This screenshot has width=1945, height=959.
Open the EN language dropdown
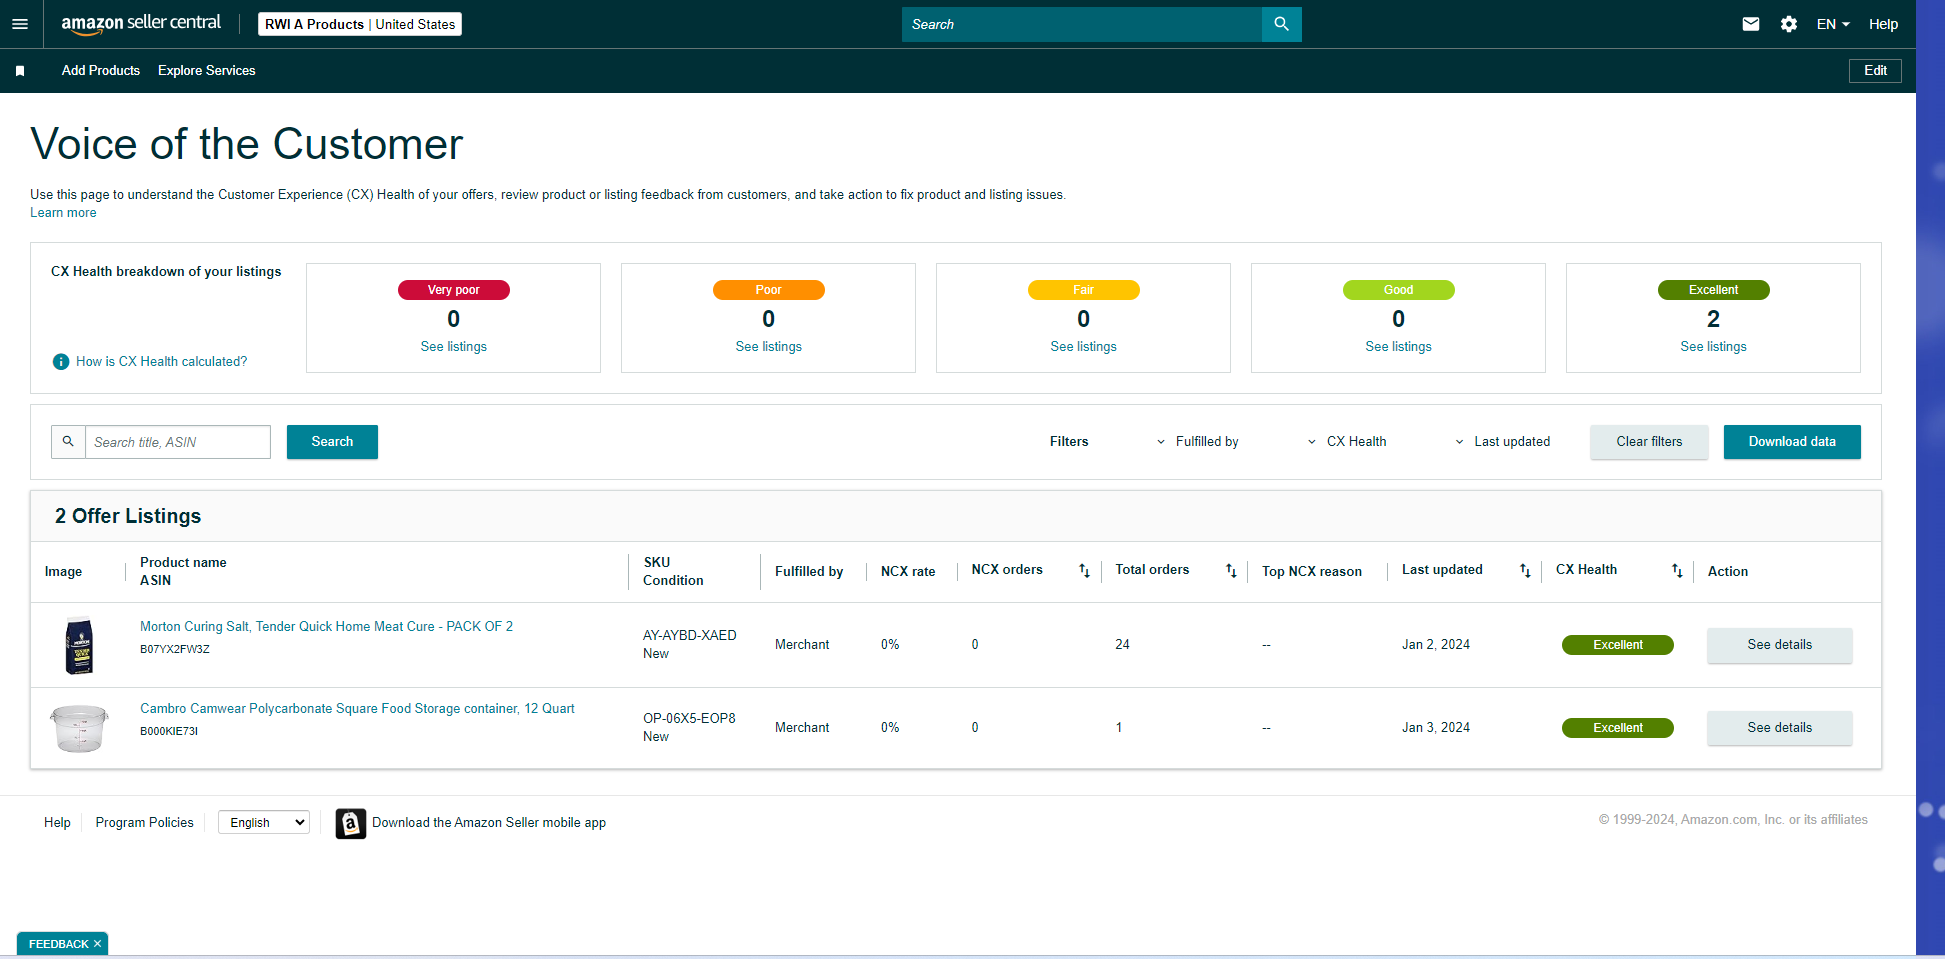tap(1833, 24)
